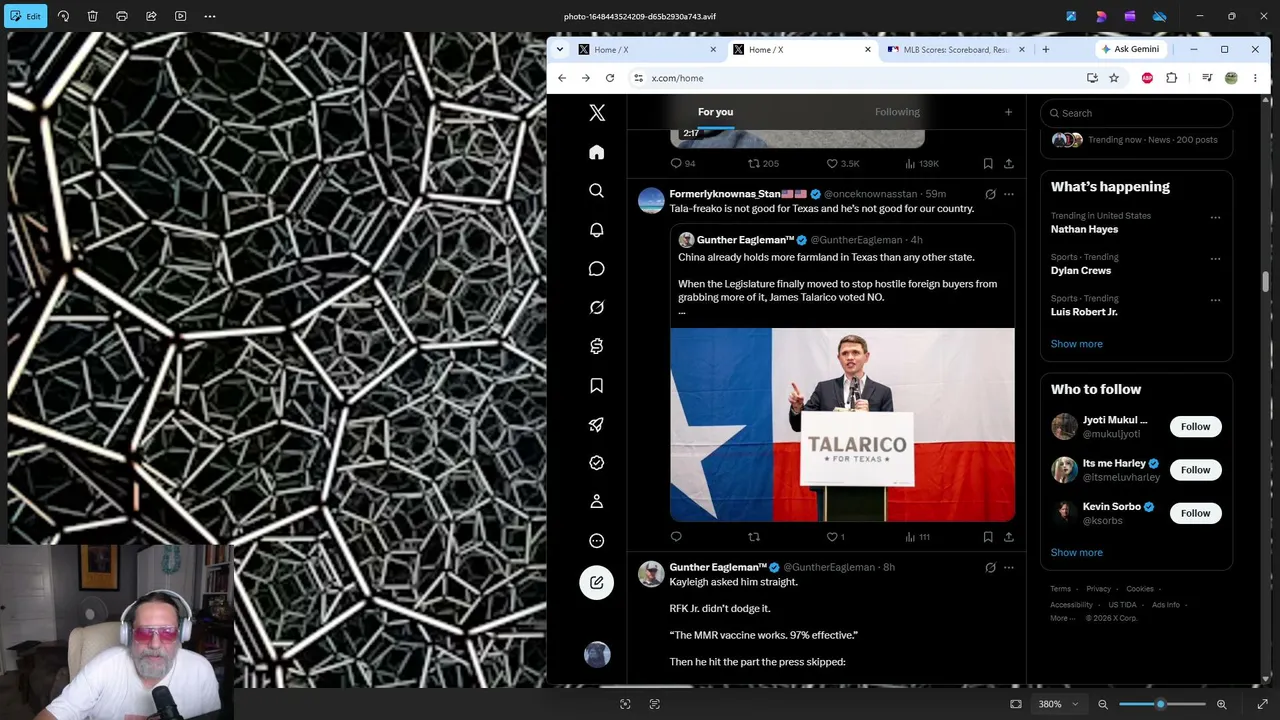The height and width of the screenshot is (720, 1280).
Task: Go to Home in X sidebar
Action: [x=597, y=152]
